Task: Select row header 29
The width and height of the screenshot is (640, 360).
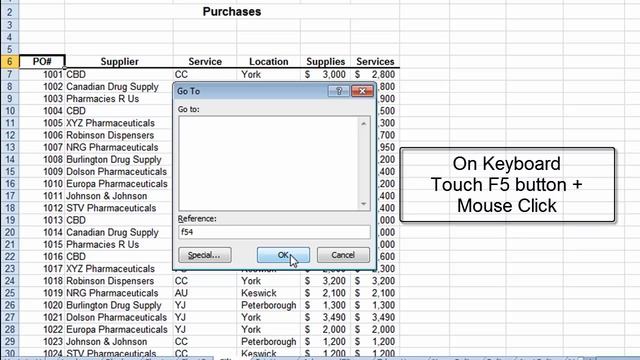Action: 9,342
